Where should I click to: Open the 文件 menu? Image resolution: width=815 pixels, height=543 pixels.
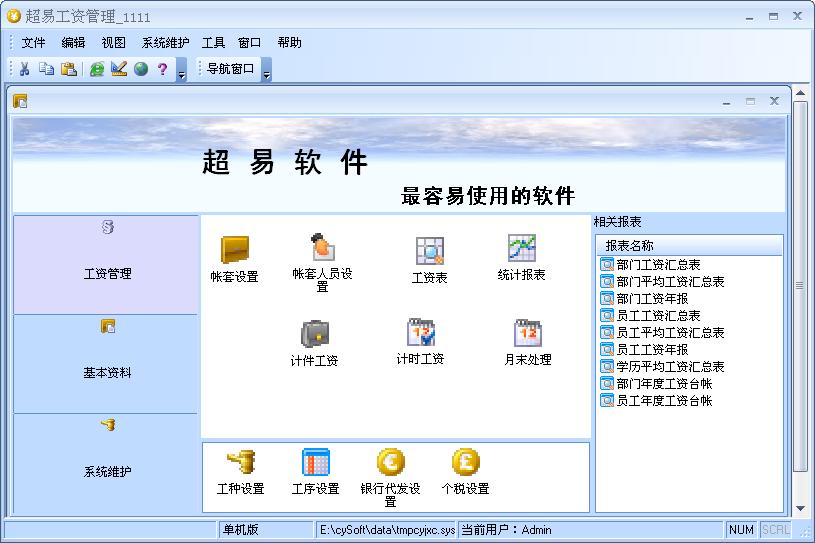[x=33, y=43]
